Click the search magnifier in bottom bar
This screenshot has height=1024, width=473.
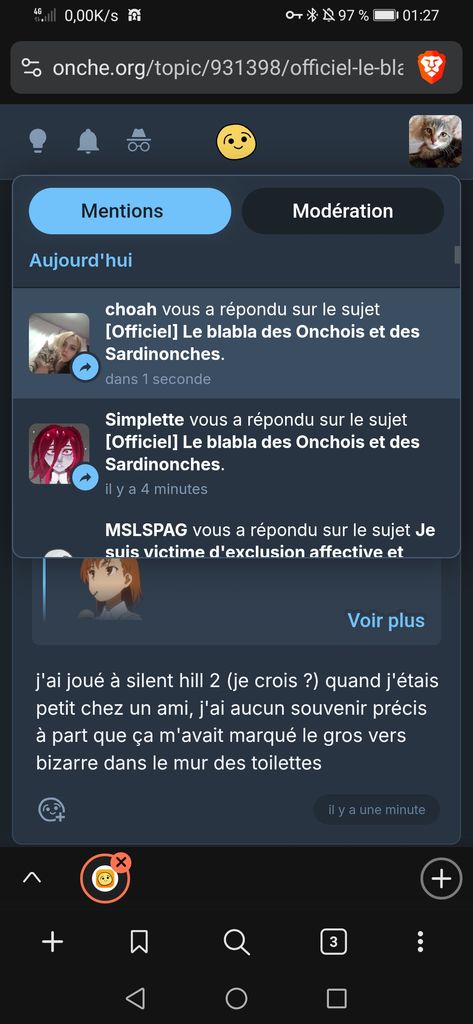(236, 941)
